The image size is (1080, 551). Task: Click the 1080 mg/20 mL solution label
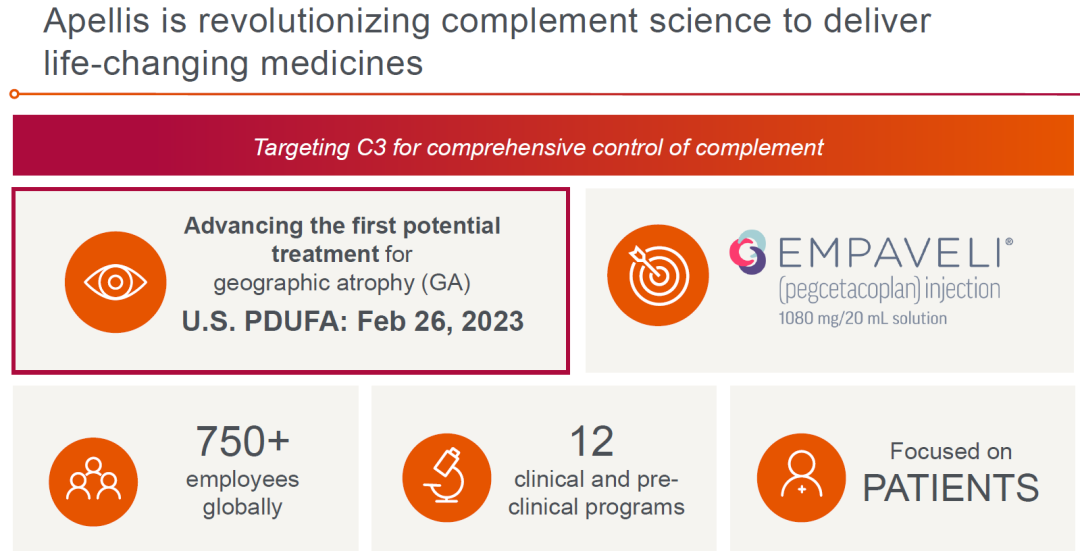[862, 318]
